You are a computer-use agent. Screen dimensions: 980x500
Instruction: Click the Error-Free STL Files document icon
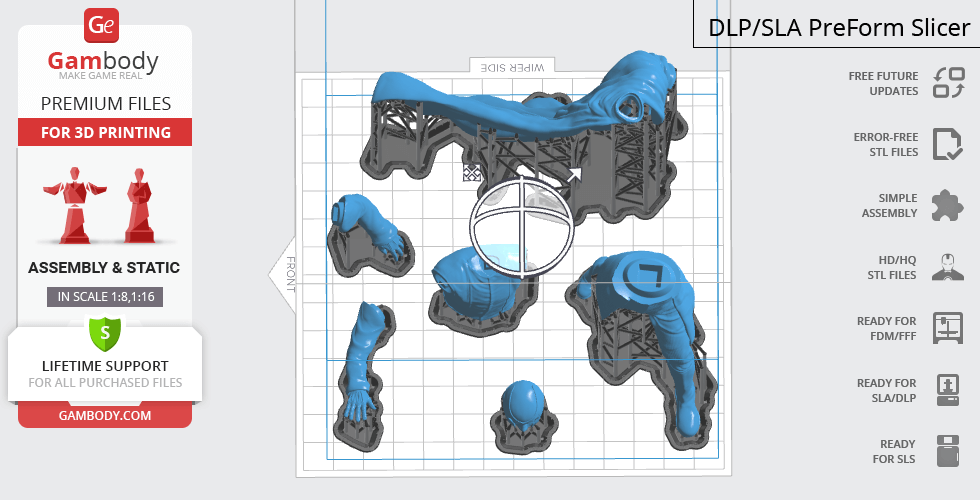pyautogui.click(x=947, y=144)
